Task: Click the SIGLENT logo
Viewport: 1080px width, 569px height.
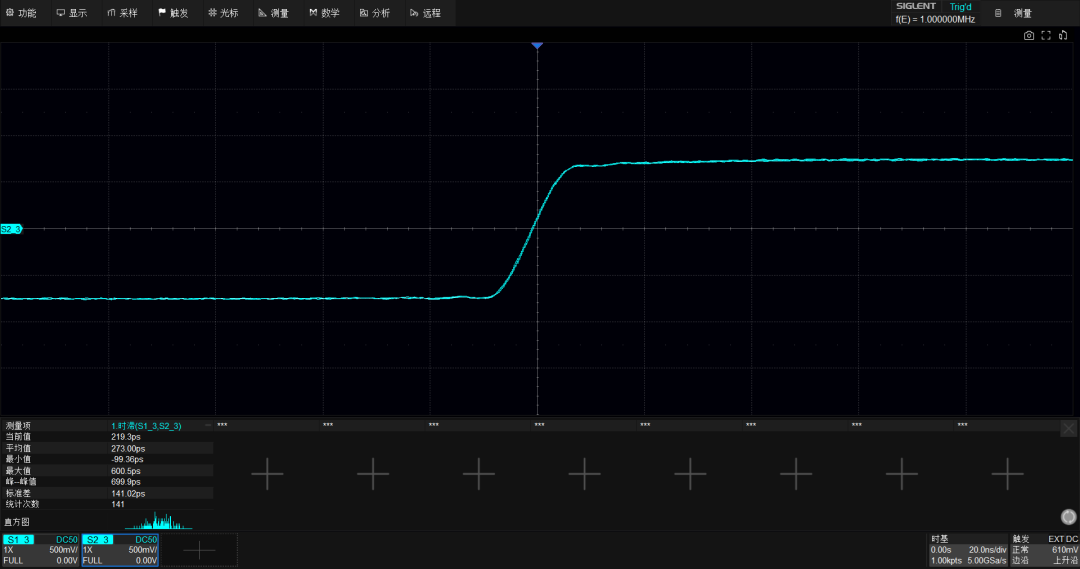Action: point(915,6)
